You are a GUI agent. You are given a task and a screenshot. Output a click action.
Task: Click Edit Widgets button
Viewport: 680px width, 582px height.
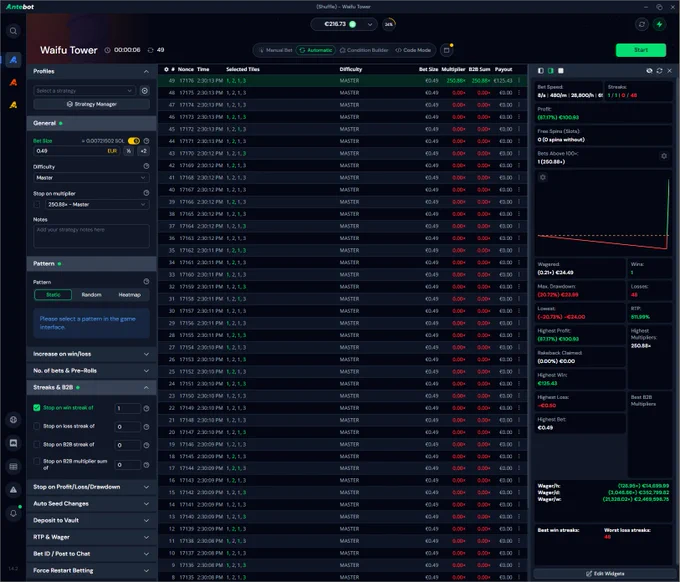click(x=605, y=574)
